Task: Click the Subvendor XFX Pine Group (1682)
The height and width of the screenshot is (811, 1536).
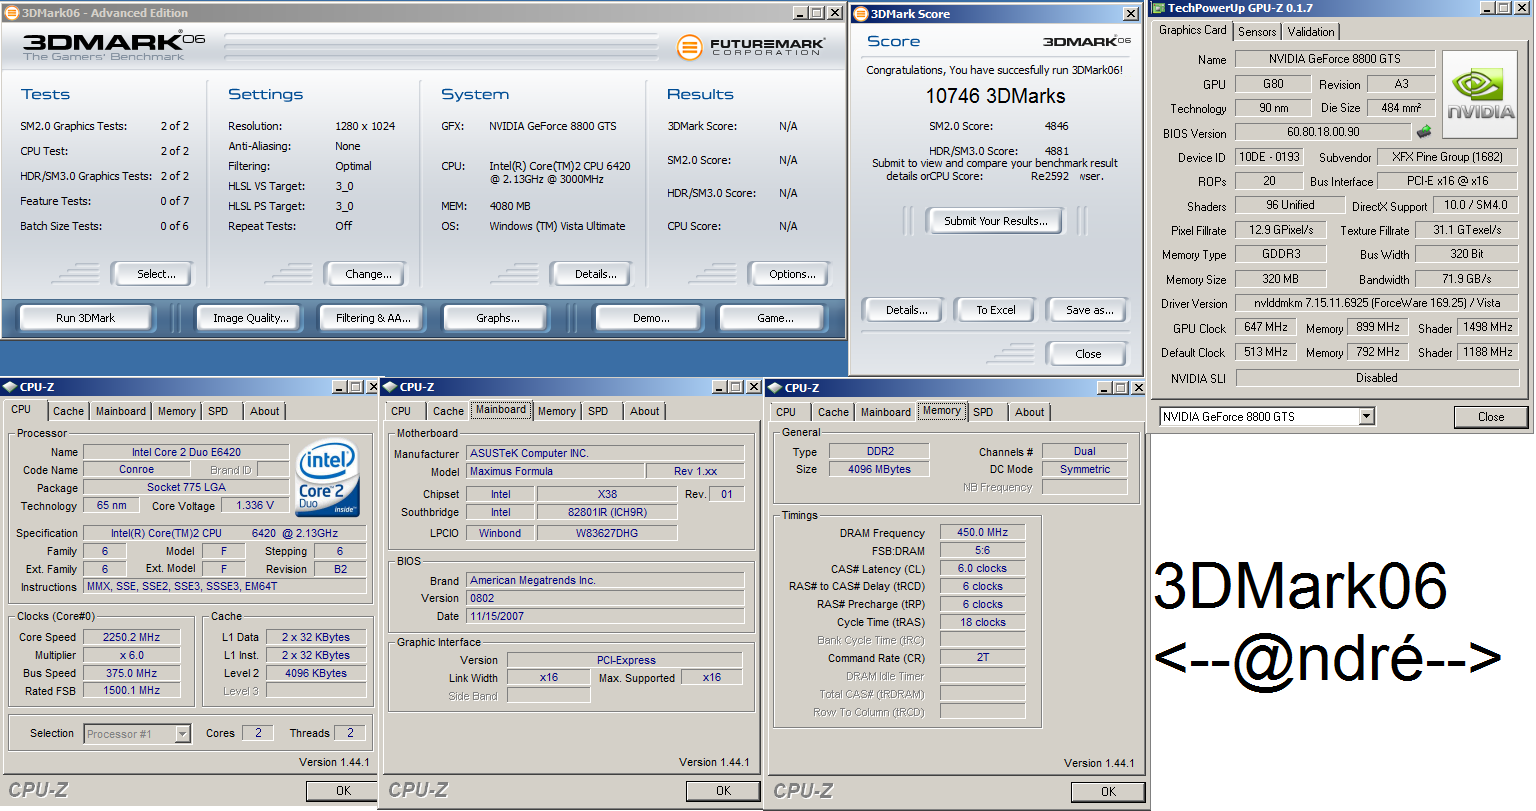Action: pos(1447,157)
